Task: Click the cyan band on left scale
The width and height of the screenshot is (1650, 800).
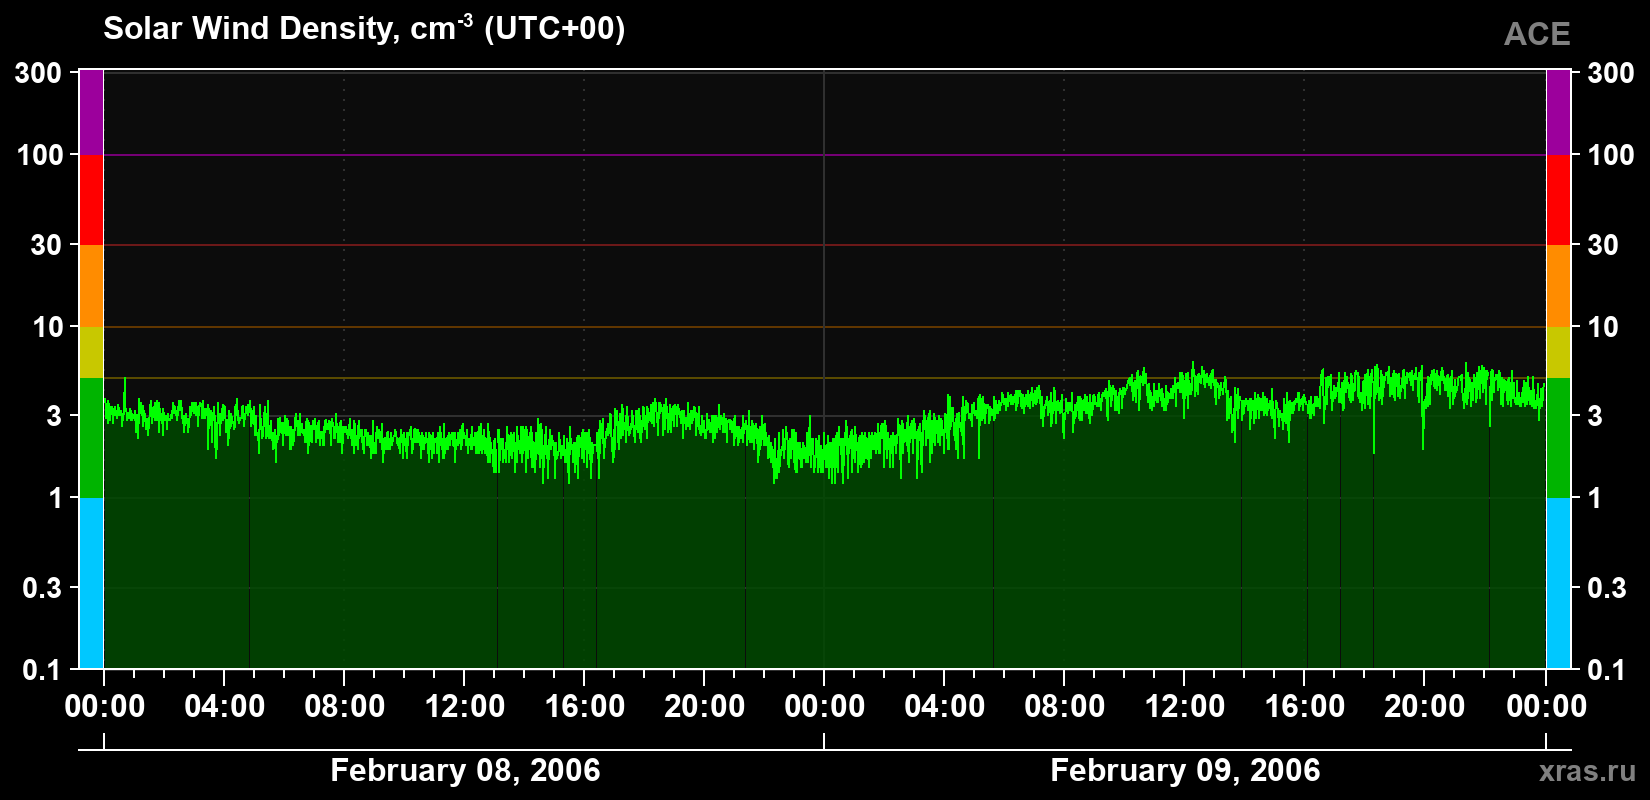Action: click(x=91, y=583)
